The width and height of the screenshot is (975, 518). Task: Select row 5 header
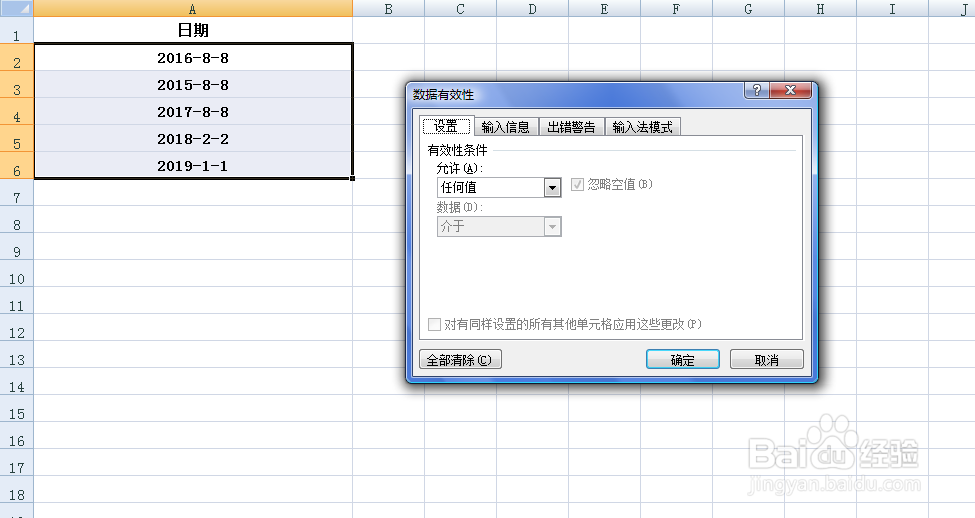tap(16, 139)
